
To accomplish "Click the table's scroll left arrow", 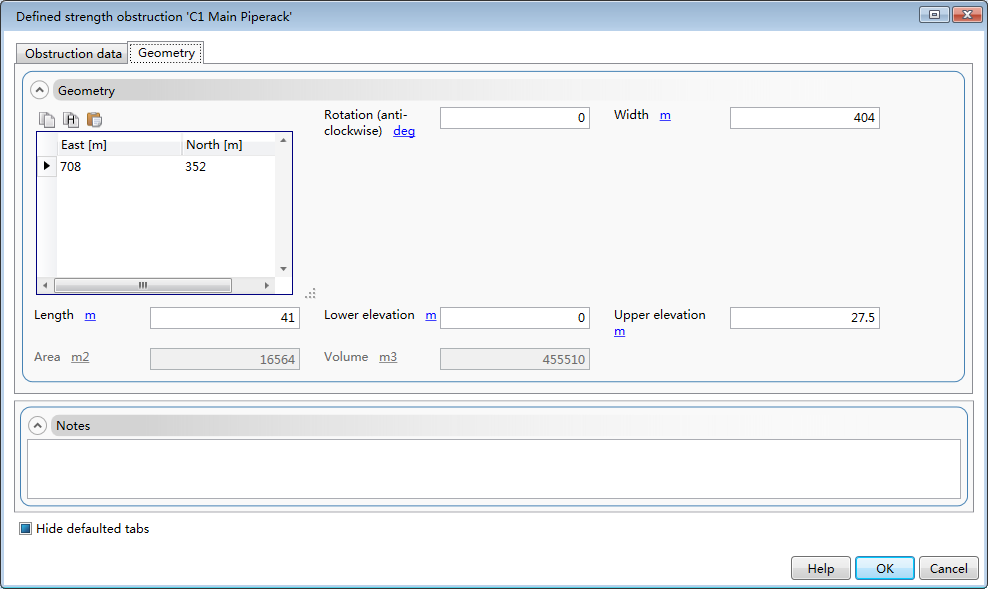I will click(45, 286).
